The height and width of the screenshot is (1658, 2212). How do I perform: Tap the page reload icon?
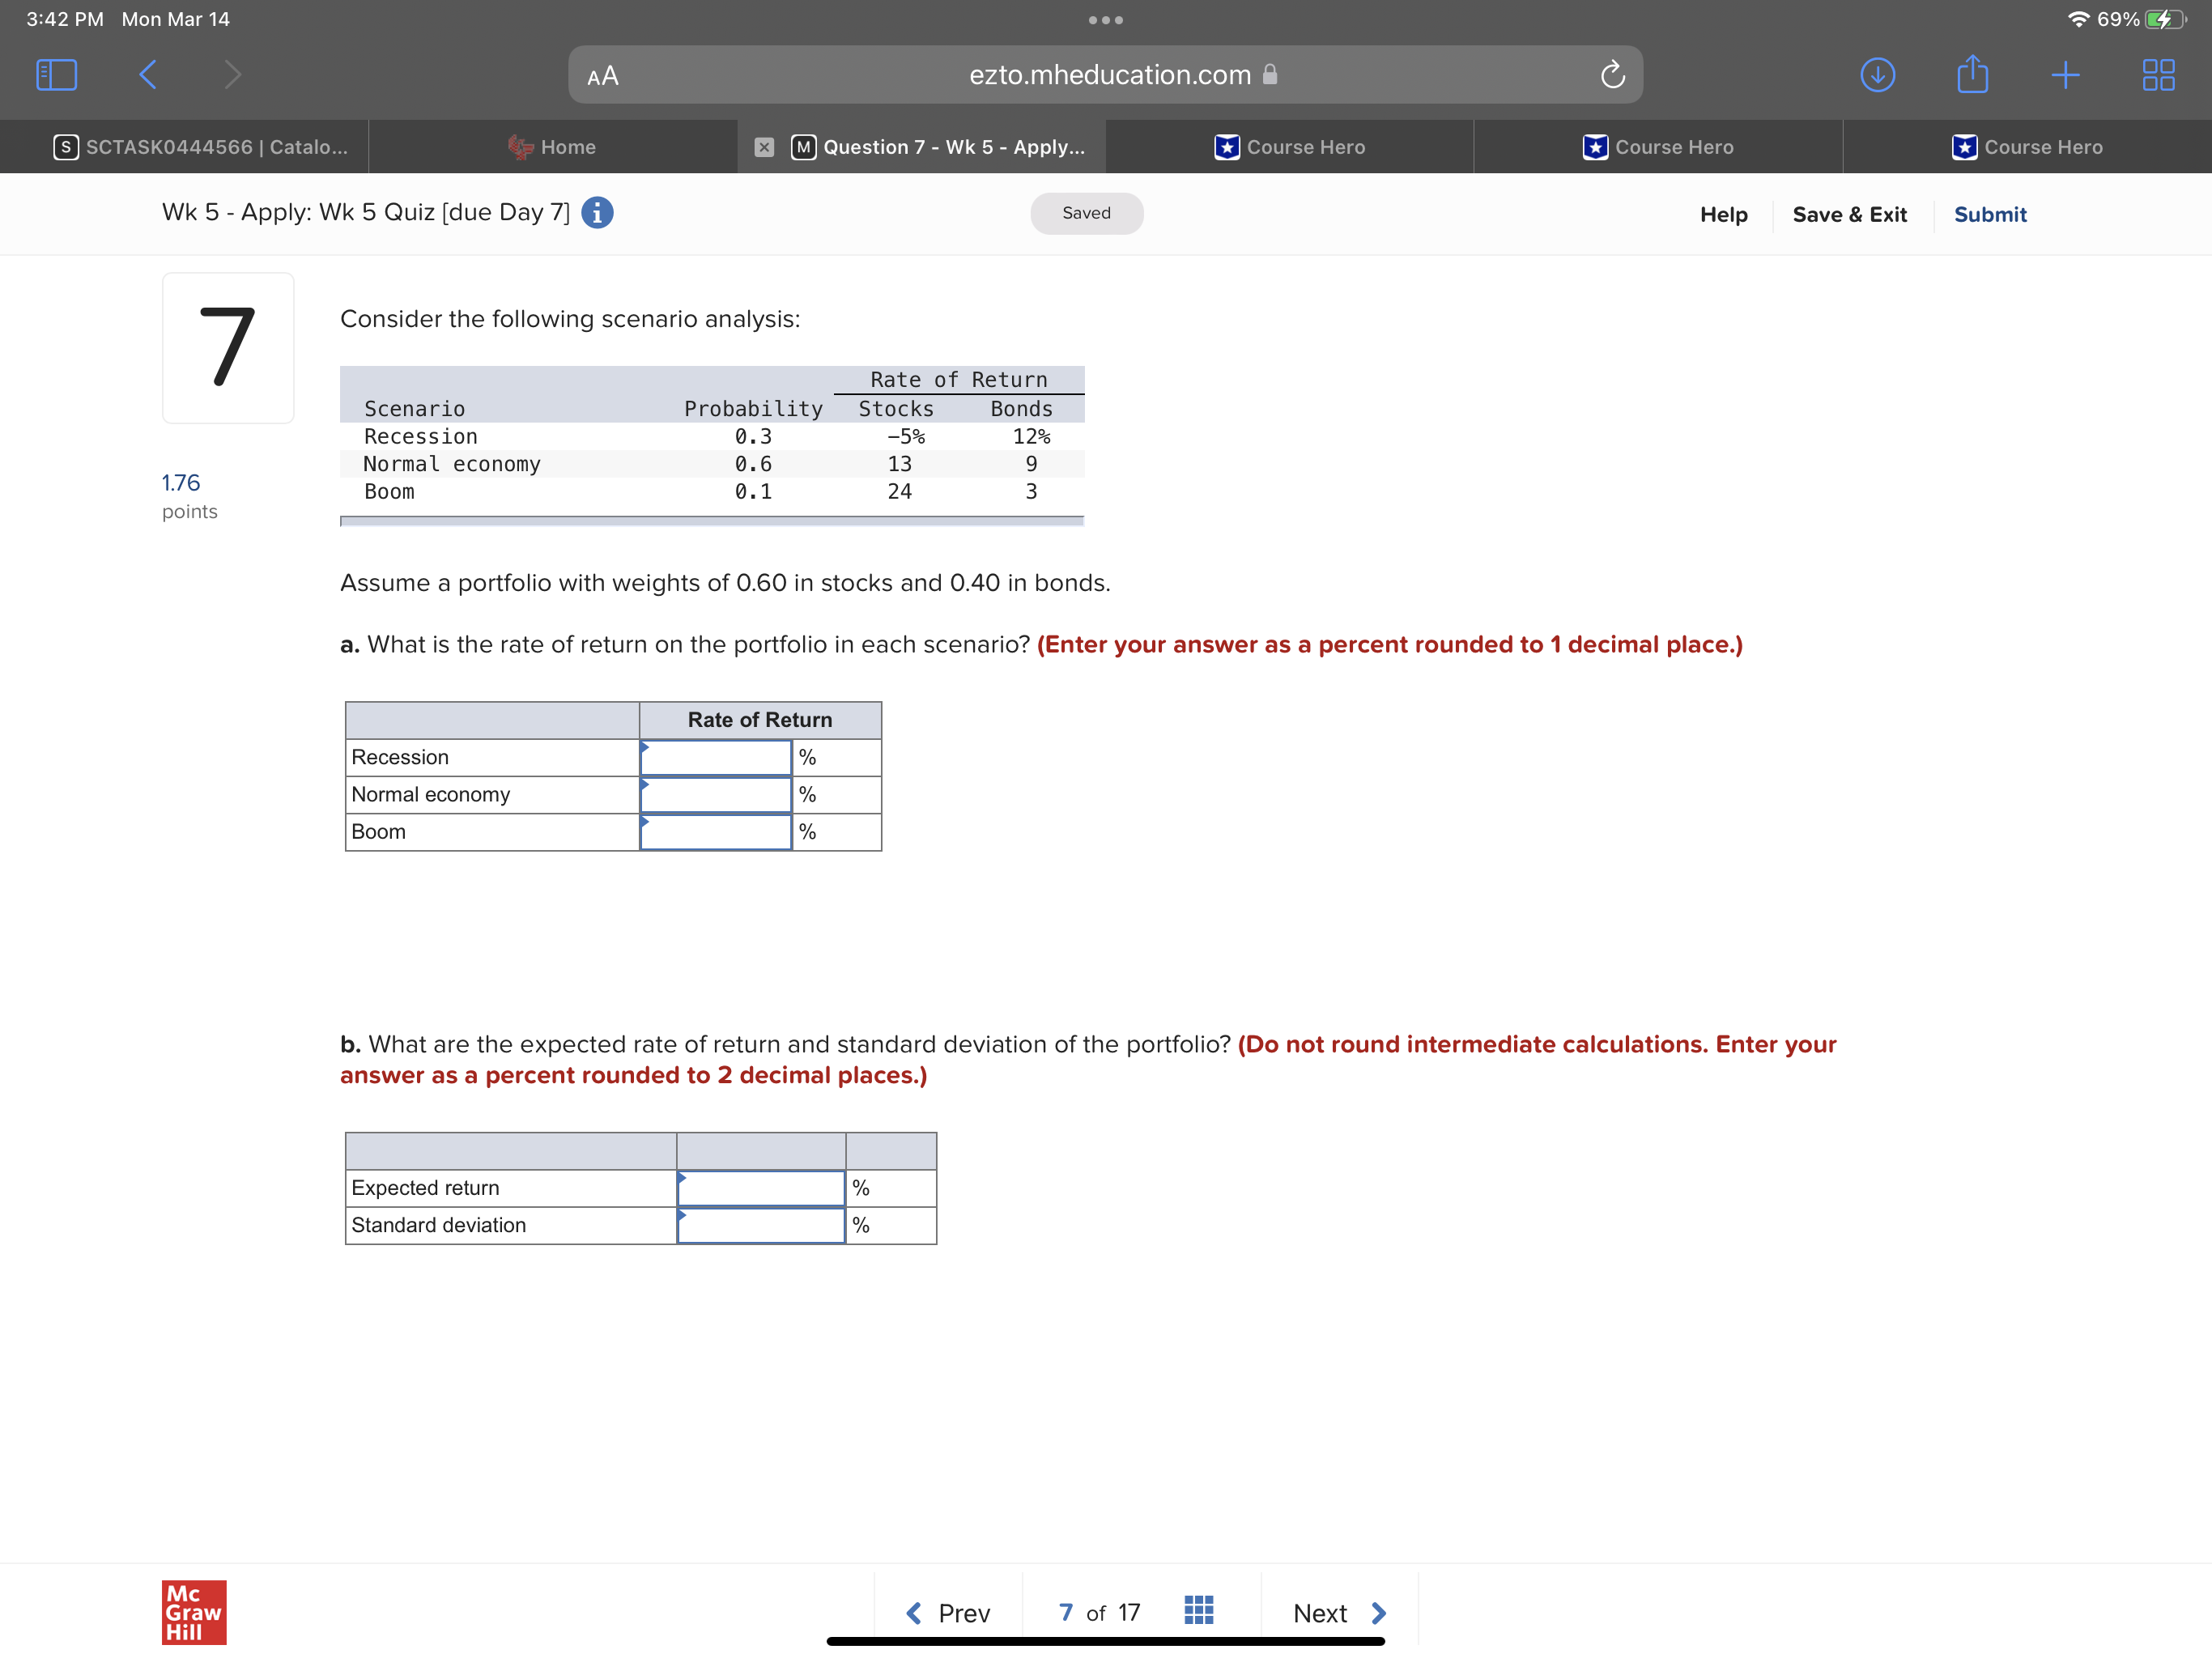1612,75
